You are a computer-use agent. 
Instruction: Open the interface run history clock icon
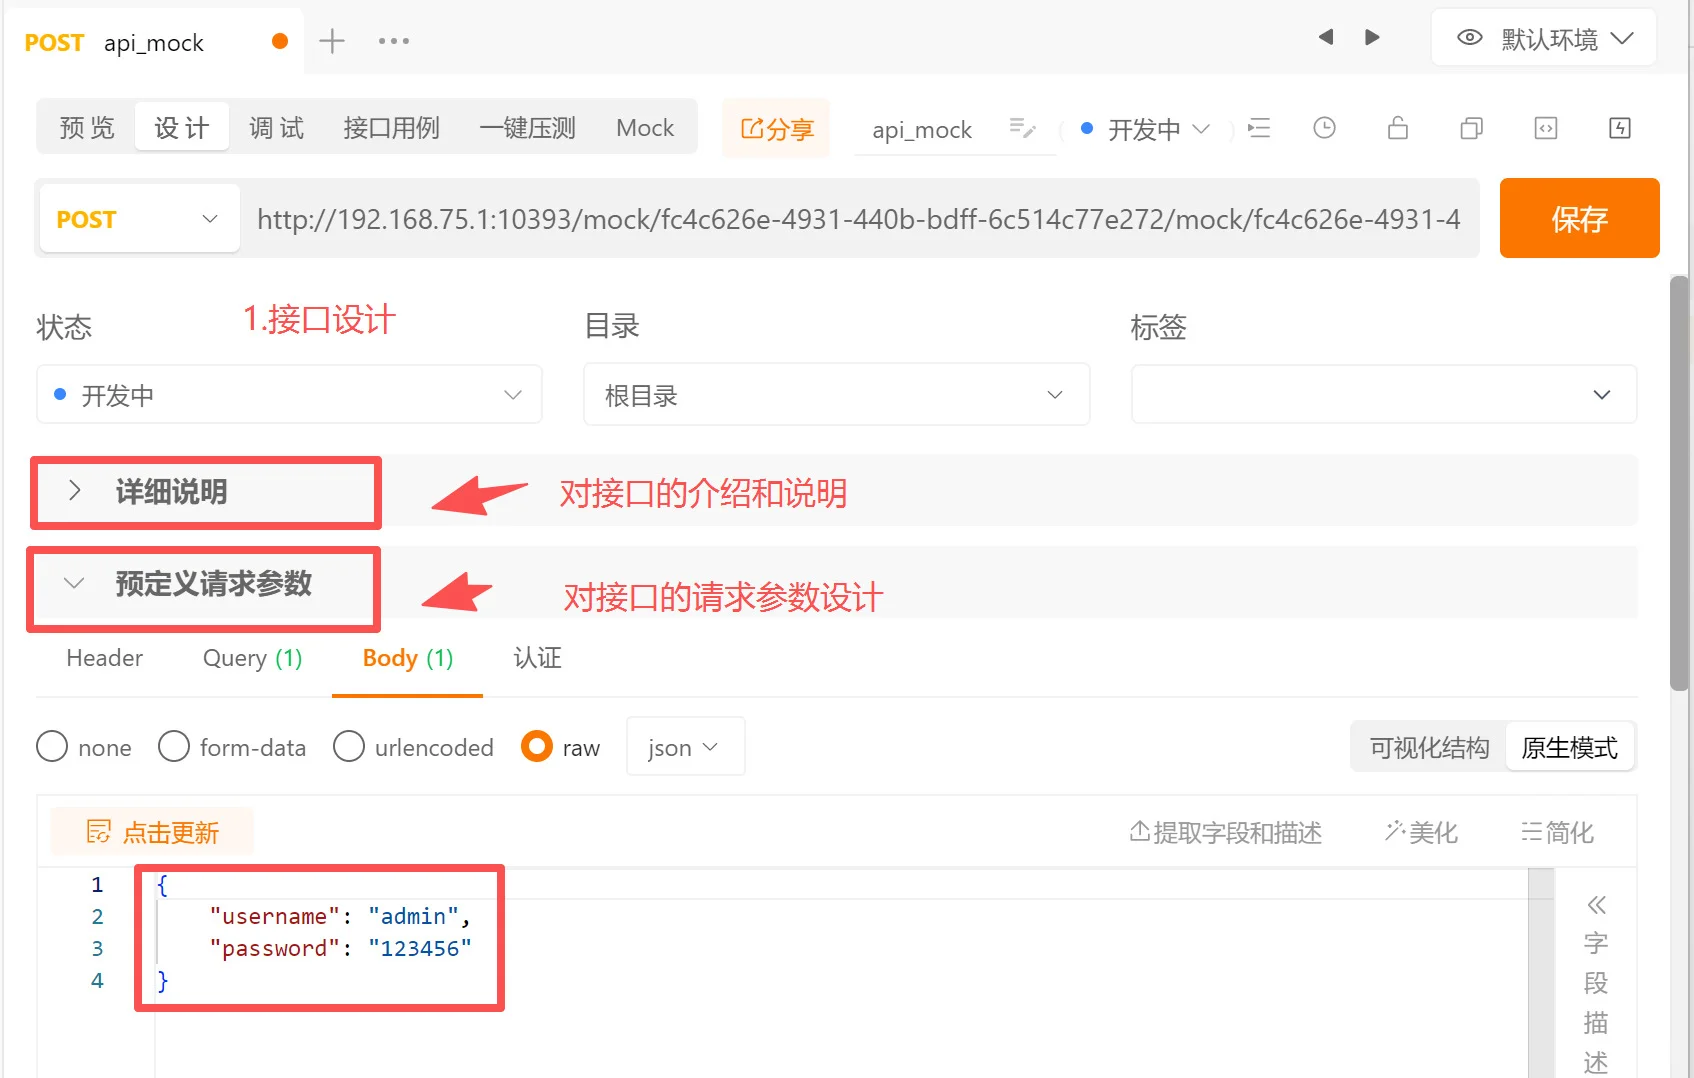tap(1324, 128)
